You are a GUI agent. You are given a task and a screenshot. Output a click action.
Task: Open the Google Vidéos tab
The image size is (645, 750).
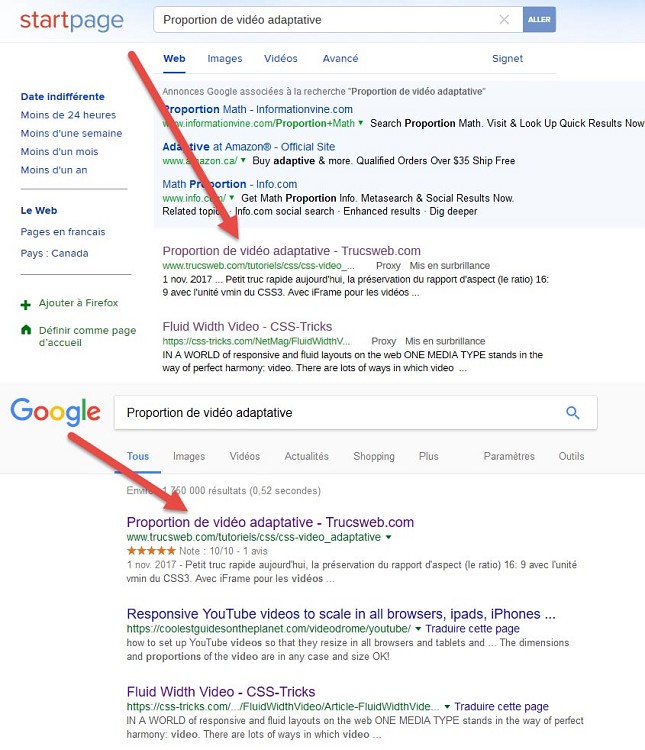pos(245,456)
